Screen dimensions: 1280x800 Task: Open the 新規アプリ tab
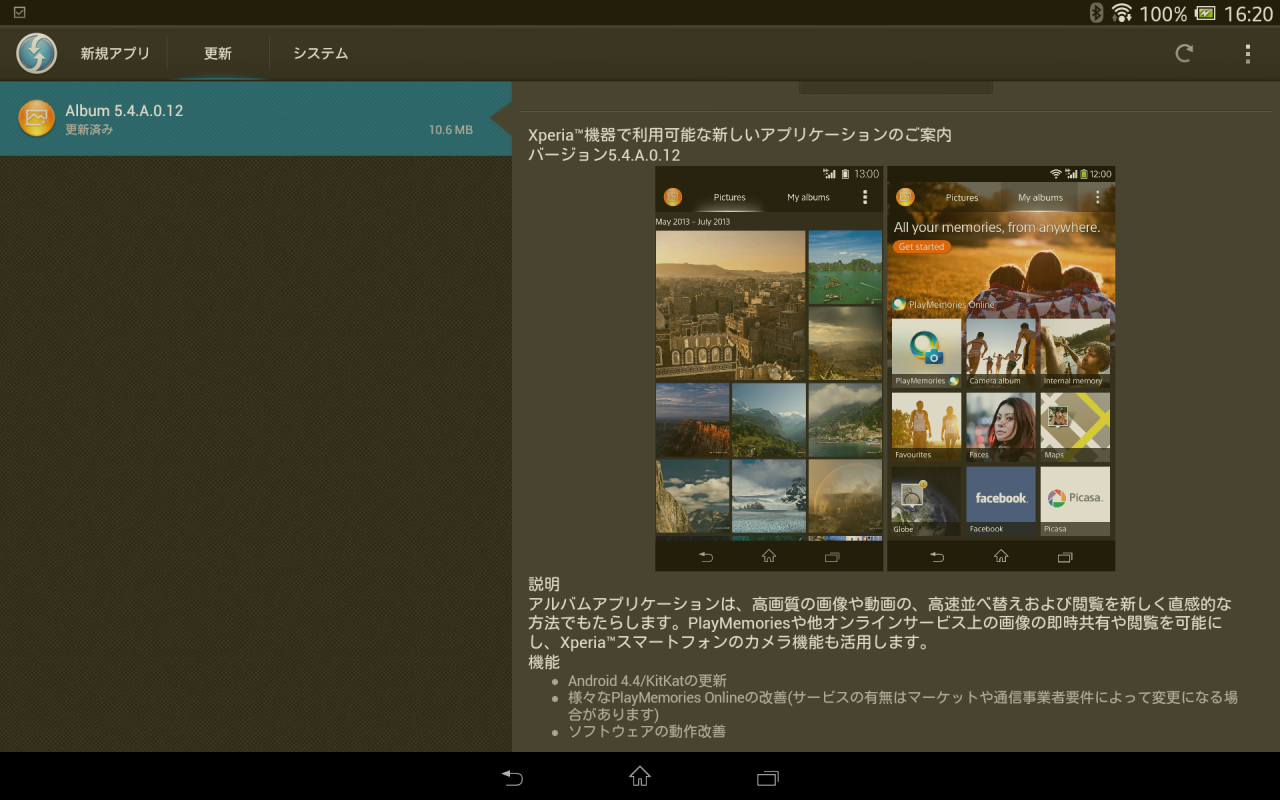pyautogui.click(x=115, y=54)
